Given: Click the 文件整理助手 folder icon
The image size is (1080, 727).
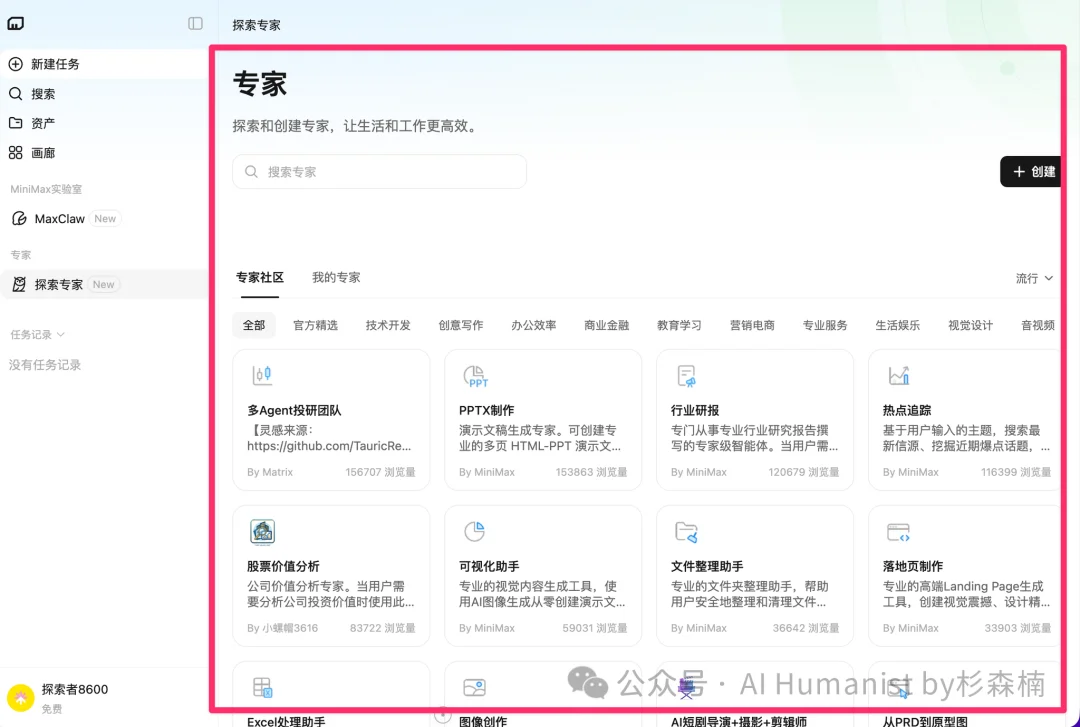Looking at the screenshot, I should tap(686, 531).
